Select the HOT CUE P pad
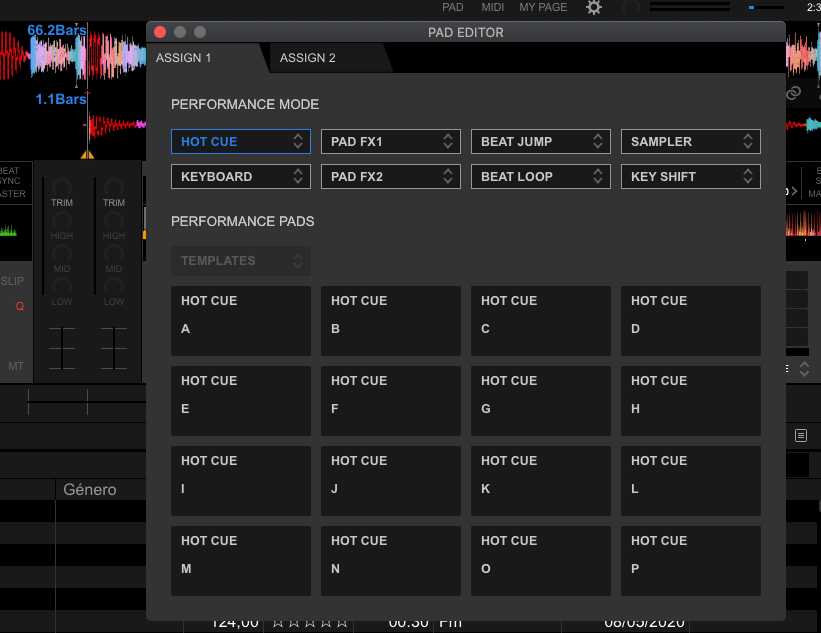821x633 pixels. coord(691,561)
